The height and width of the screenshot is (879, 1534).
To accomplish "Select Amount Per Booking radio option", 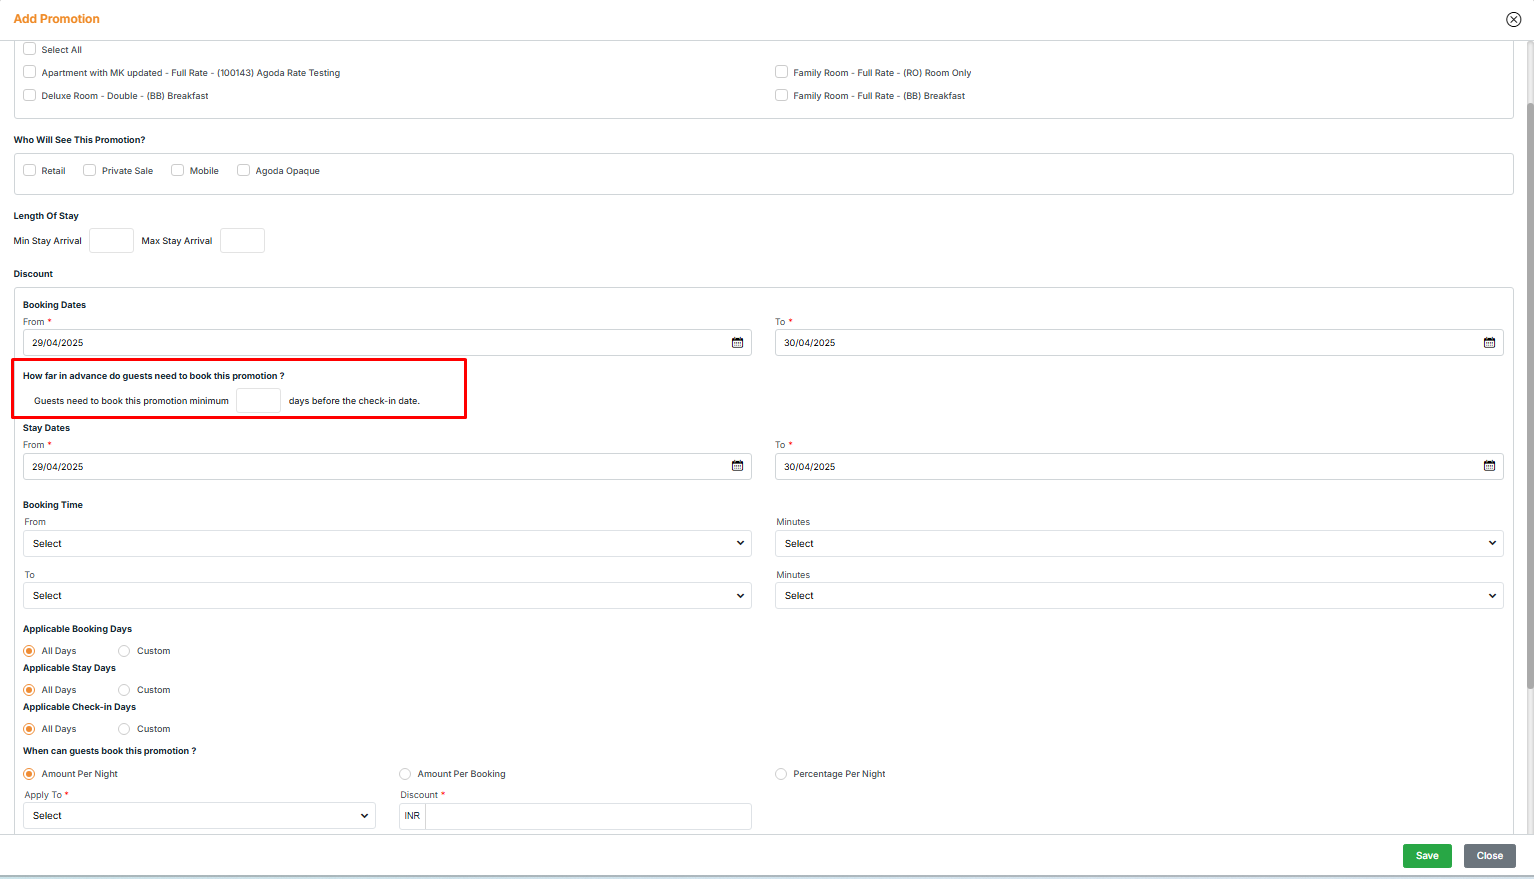I will click(405, 774).
